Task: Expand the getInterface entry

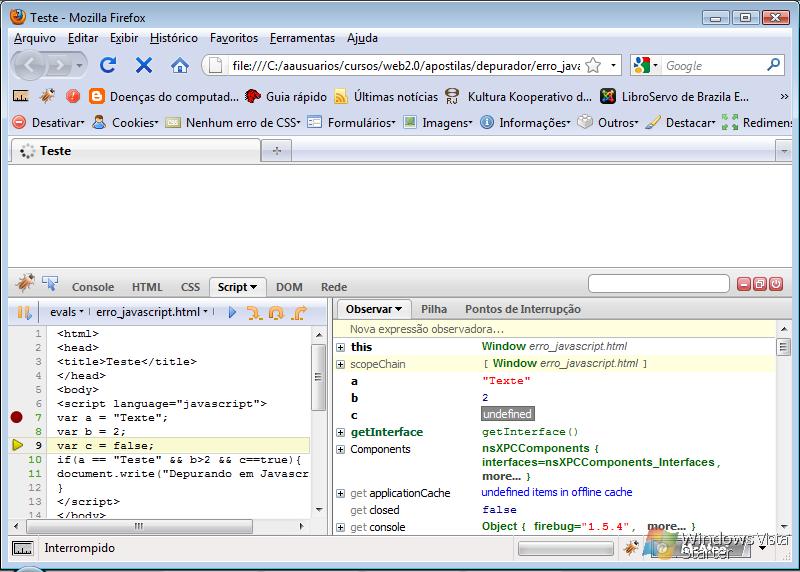Action: point(341,433)
